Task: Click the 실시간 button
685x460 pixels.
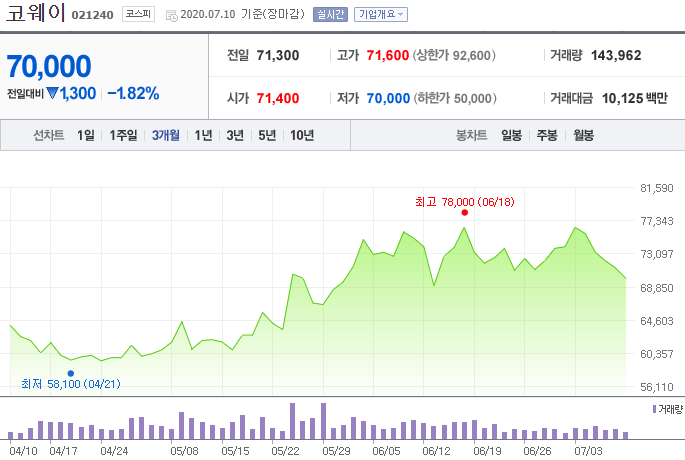Action: pyautogui.click(x=330, y=14)
